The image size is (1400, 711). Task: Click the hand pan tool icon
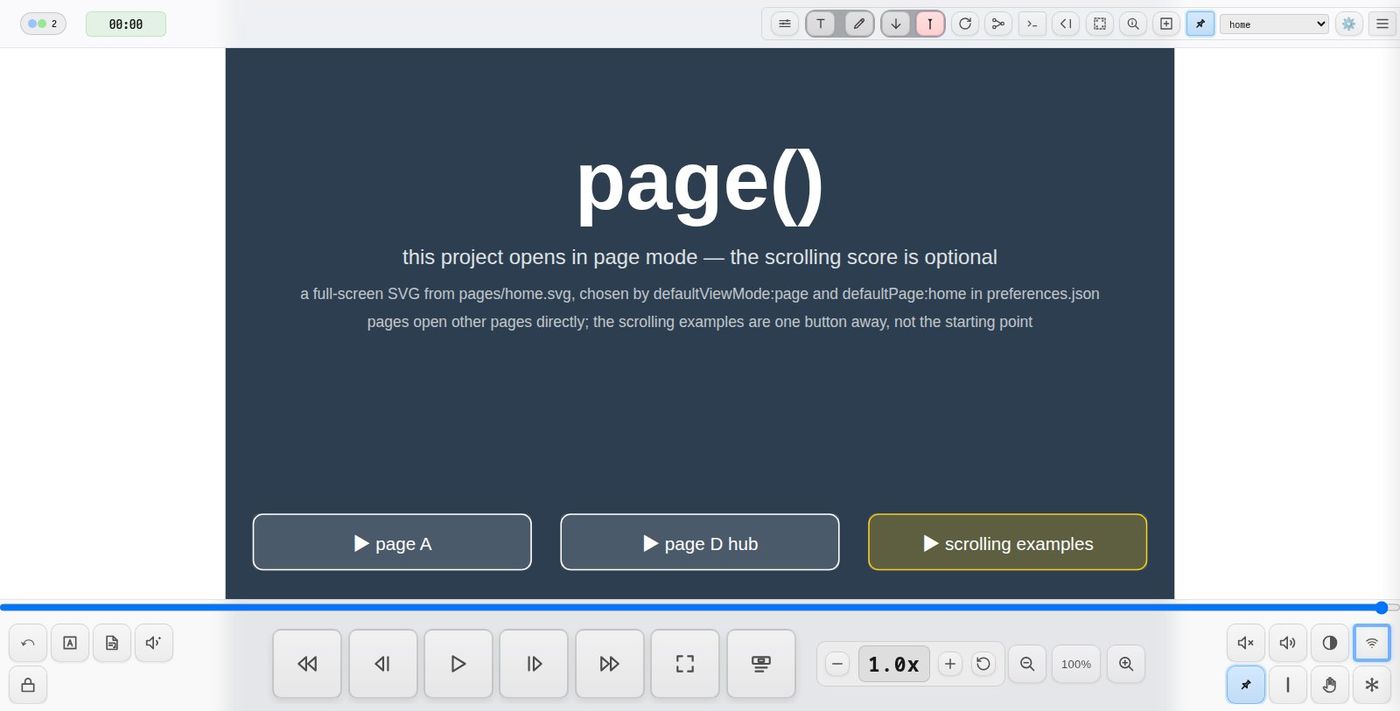tap(1330, 685)
